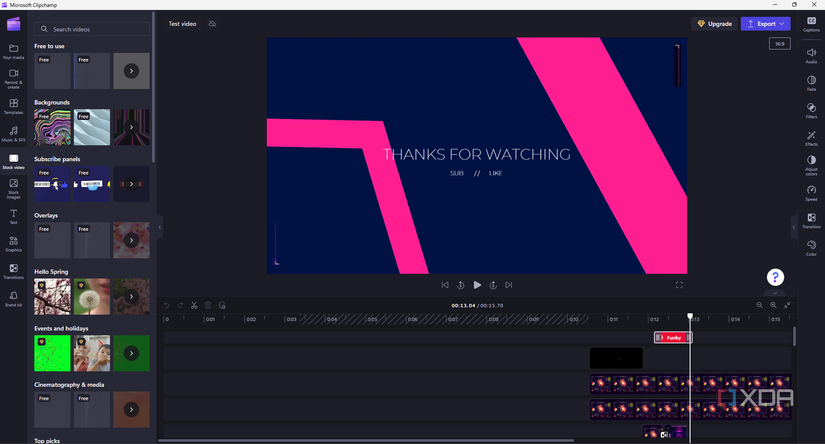
Task: Open the Graphics sidebar icon
Action: pyautogui.click(x=14, y=244)
